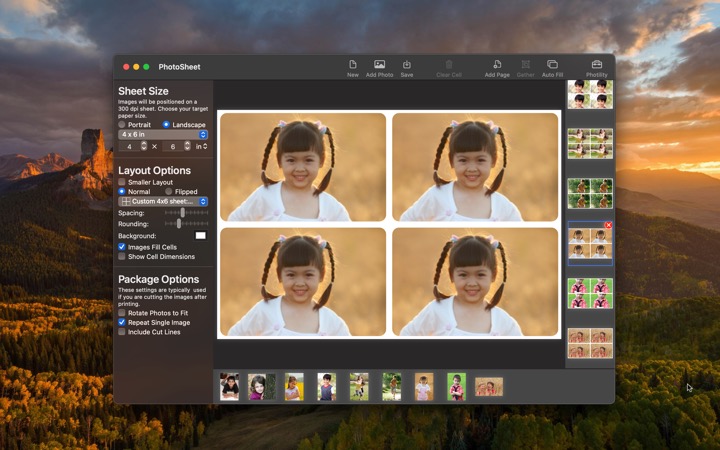Screen dimensions: 720x450
Task: Open the Photility toolbox icon
Action: pyautogui.click(x=596, y=64)
